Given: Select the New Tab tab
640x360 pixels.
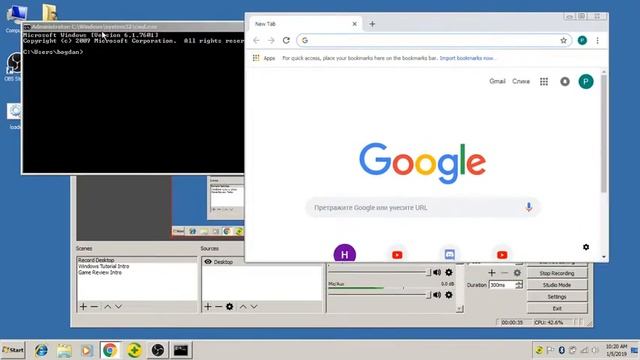Looking at the screenshot, I should 304,24.
